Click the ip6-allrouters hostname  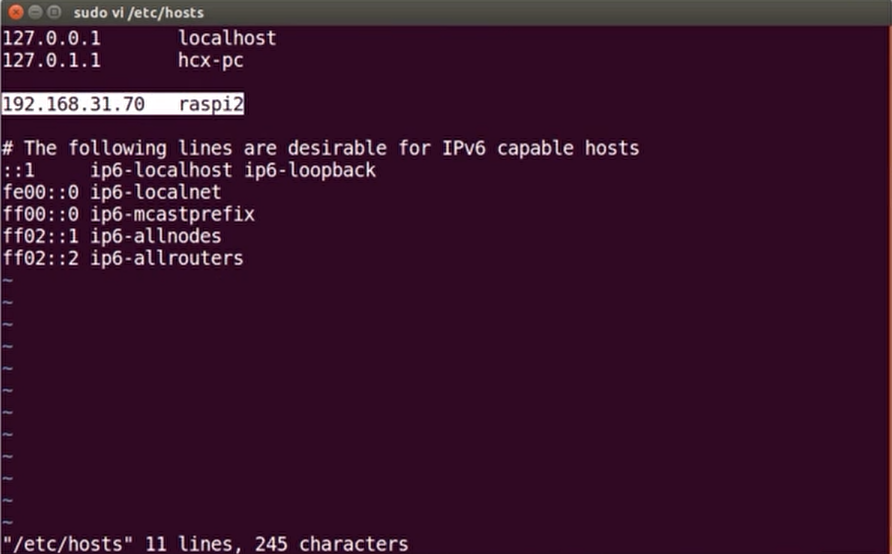166,258
